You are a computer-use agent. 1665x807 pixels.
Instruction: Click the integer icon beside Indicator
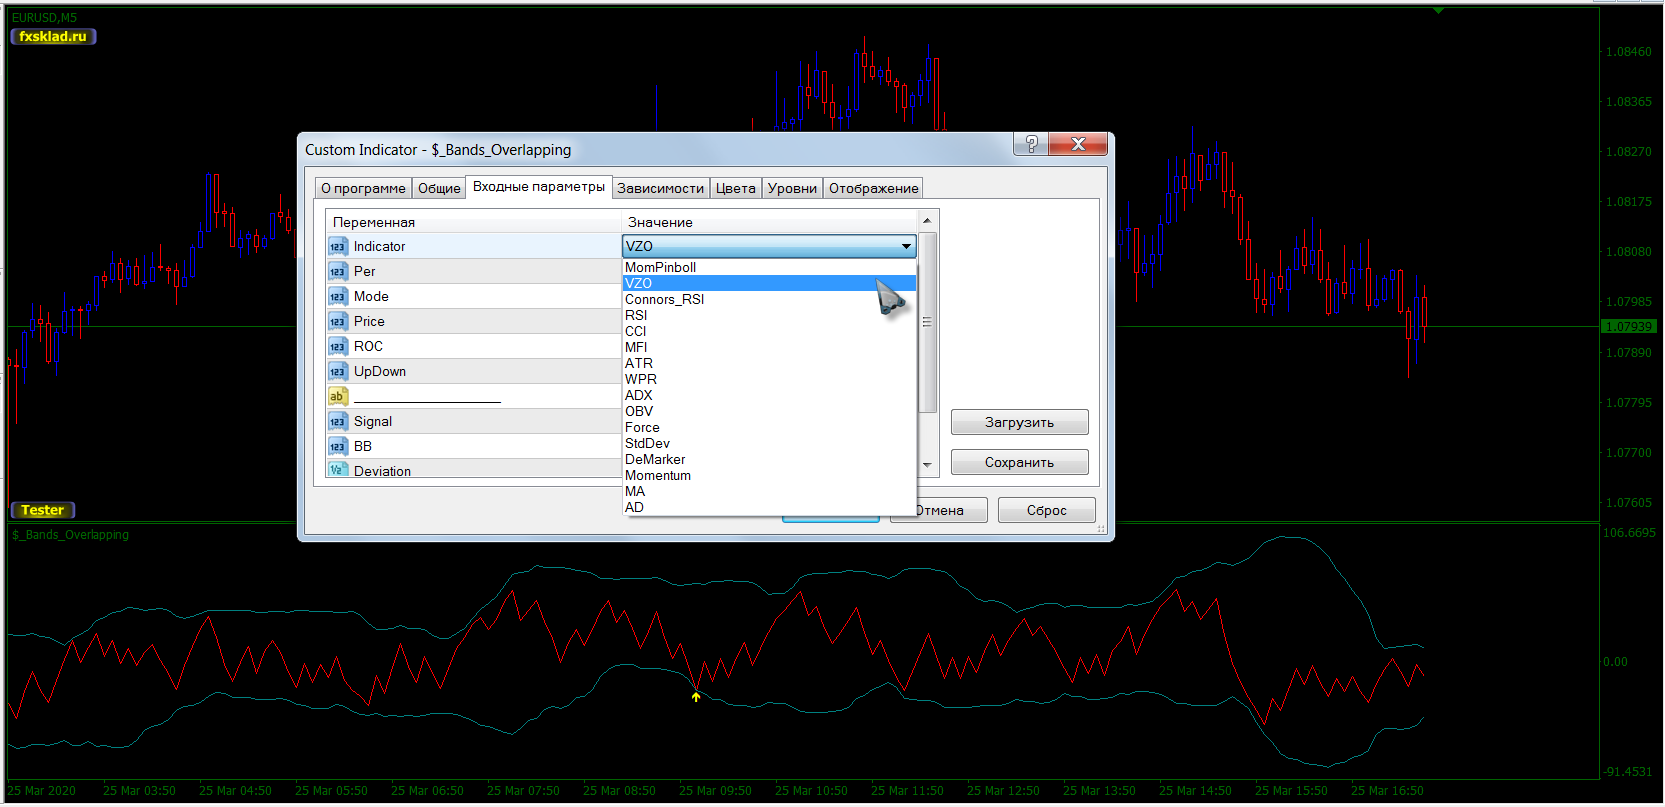[x=337, y=246]
